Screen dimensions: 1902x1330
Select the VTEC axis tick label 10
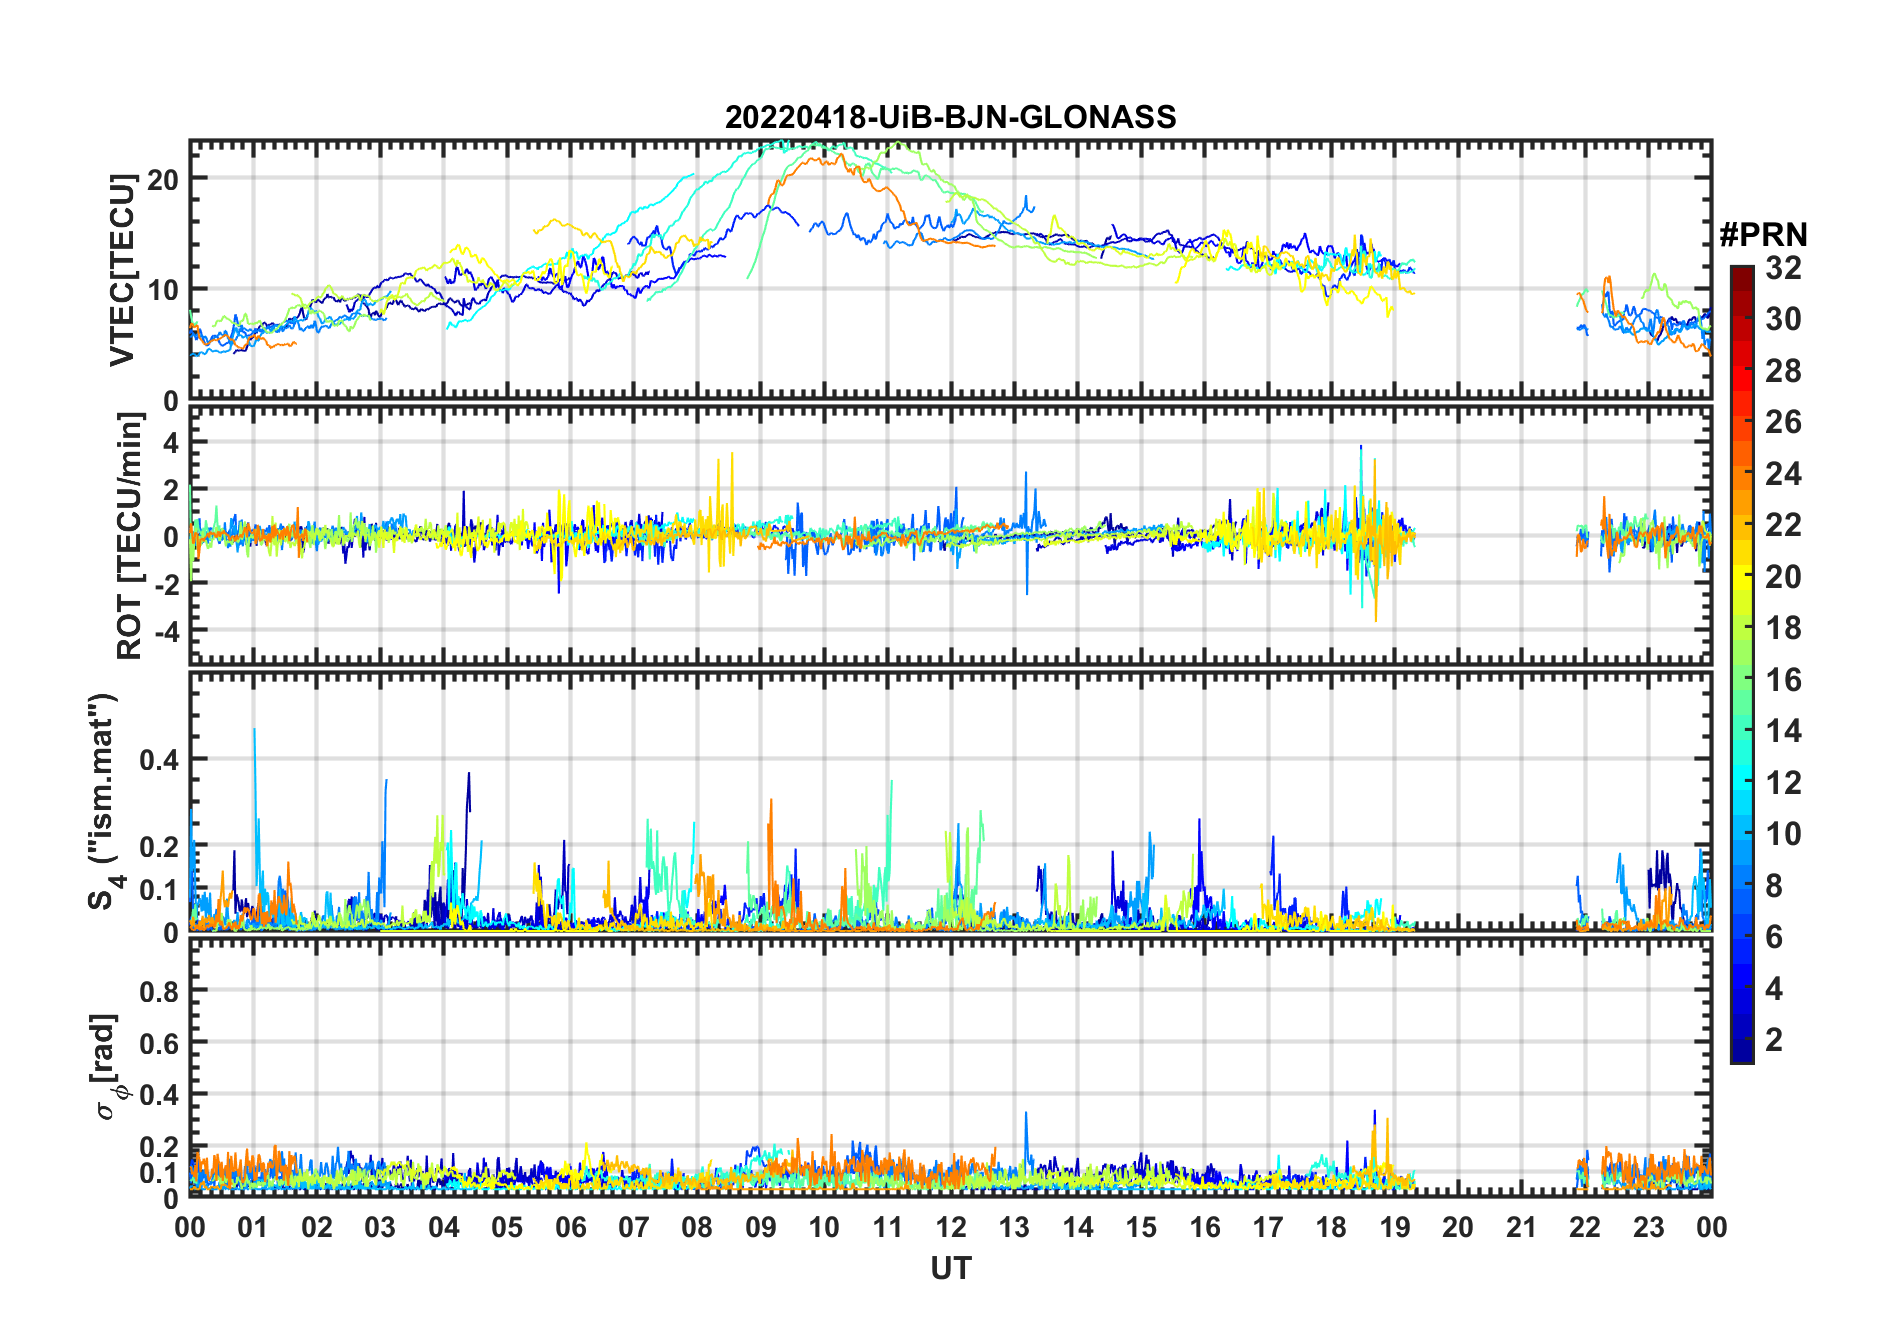[x=162, y=290]
